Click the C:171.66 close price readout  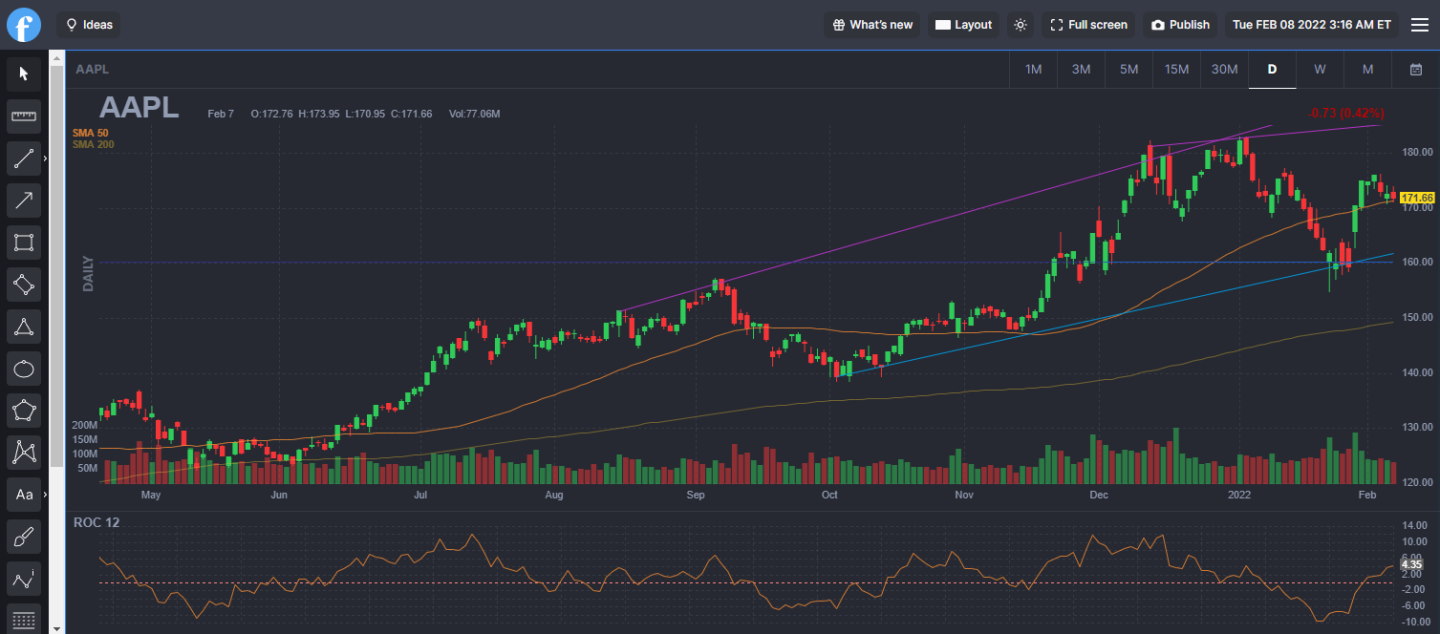click(411, 114)
